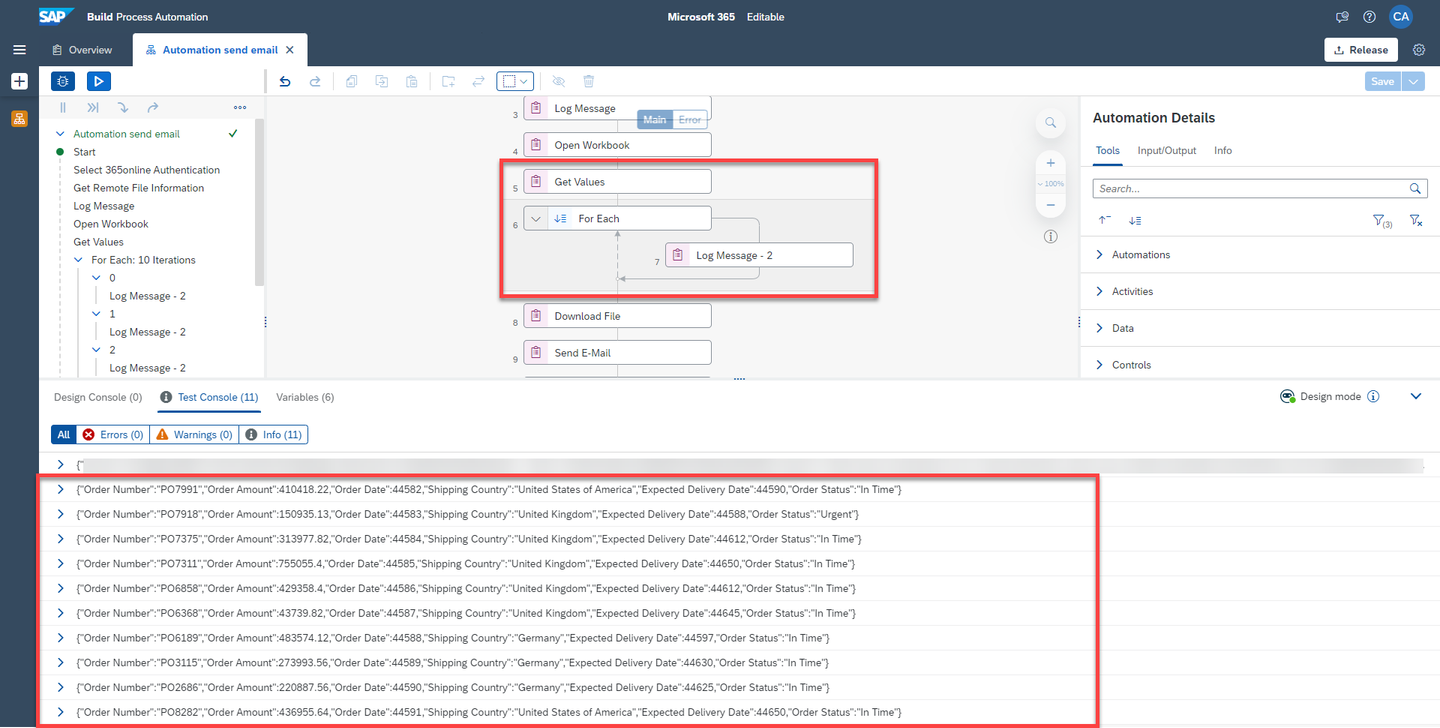Image resolution: width=1440 pixels, height=728 pixels.
Task: Open the CA user avatar menu
Action: (x=1401, y=17)
